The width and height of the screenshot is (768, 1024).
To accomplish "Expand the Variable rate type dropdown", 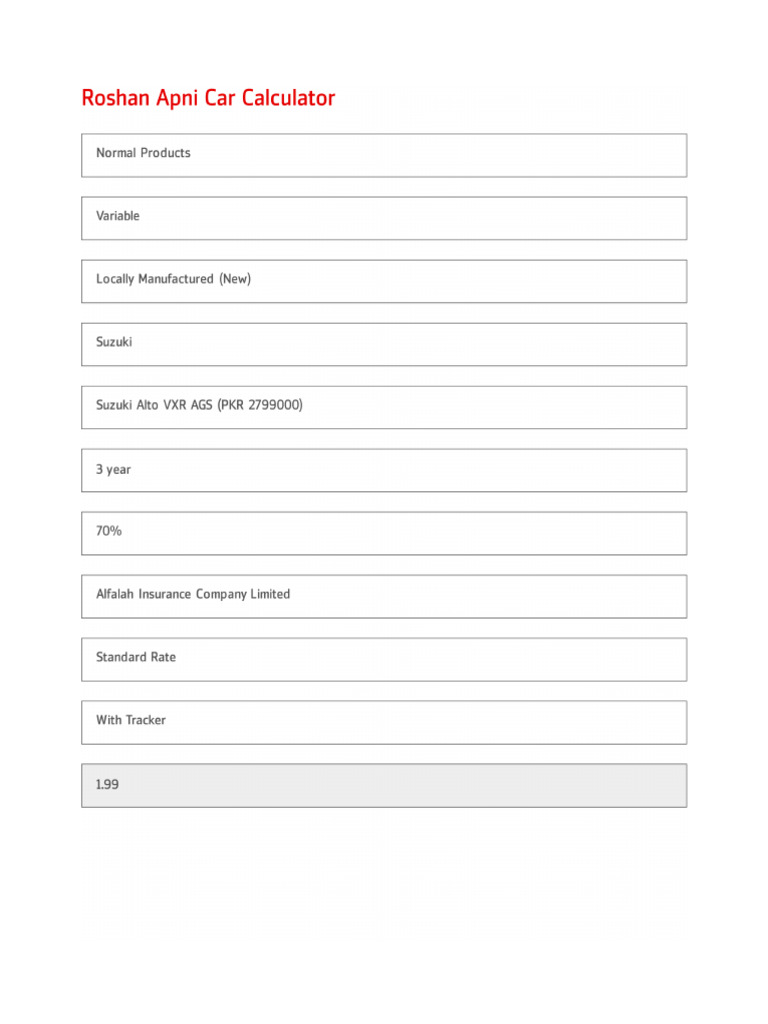I will [384, 218].
